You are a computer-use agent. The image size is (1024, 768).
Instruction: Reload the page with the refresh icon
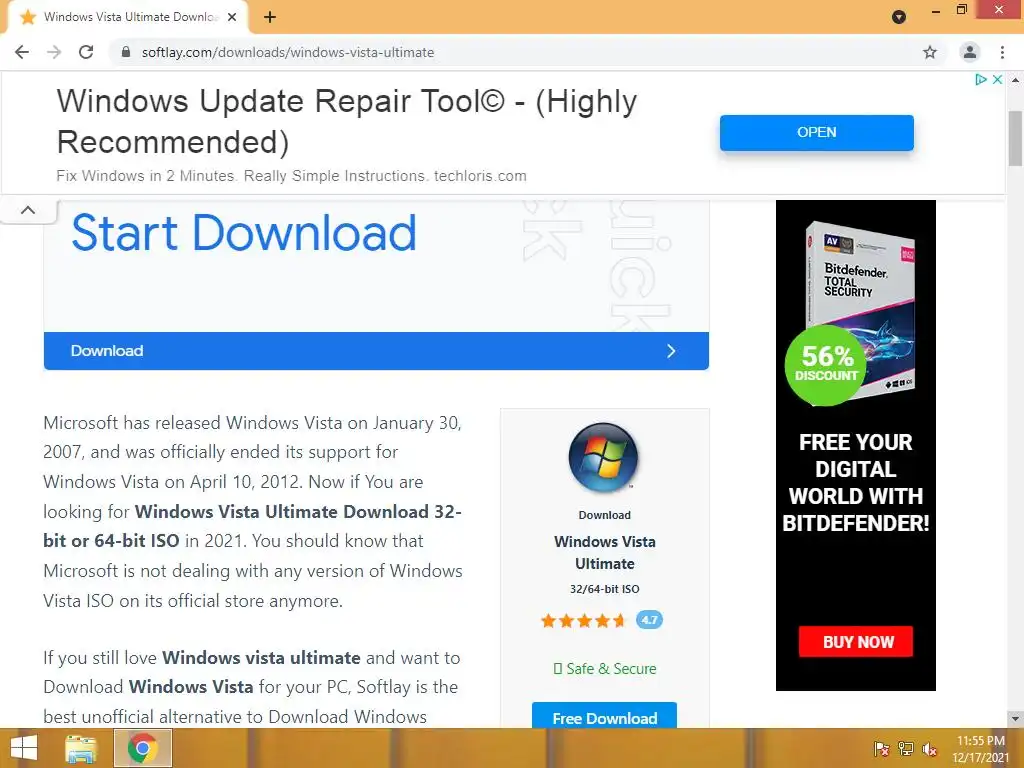coord(86,52)
